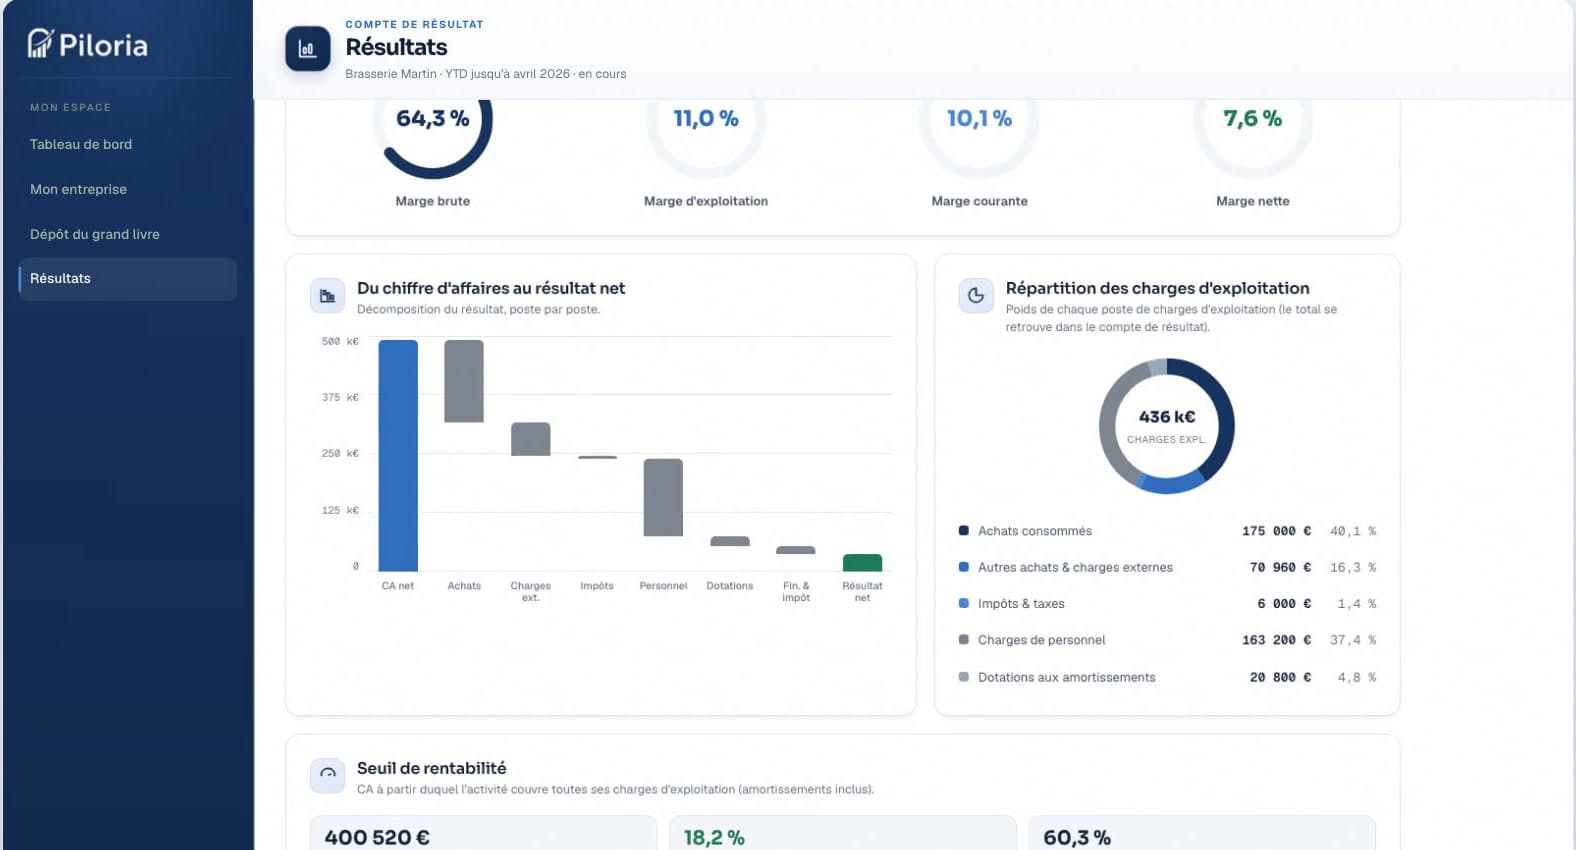Click the "70 960 €" amount in the legend
This screenshot has height=850, width=1576.
pos(1280,567)
